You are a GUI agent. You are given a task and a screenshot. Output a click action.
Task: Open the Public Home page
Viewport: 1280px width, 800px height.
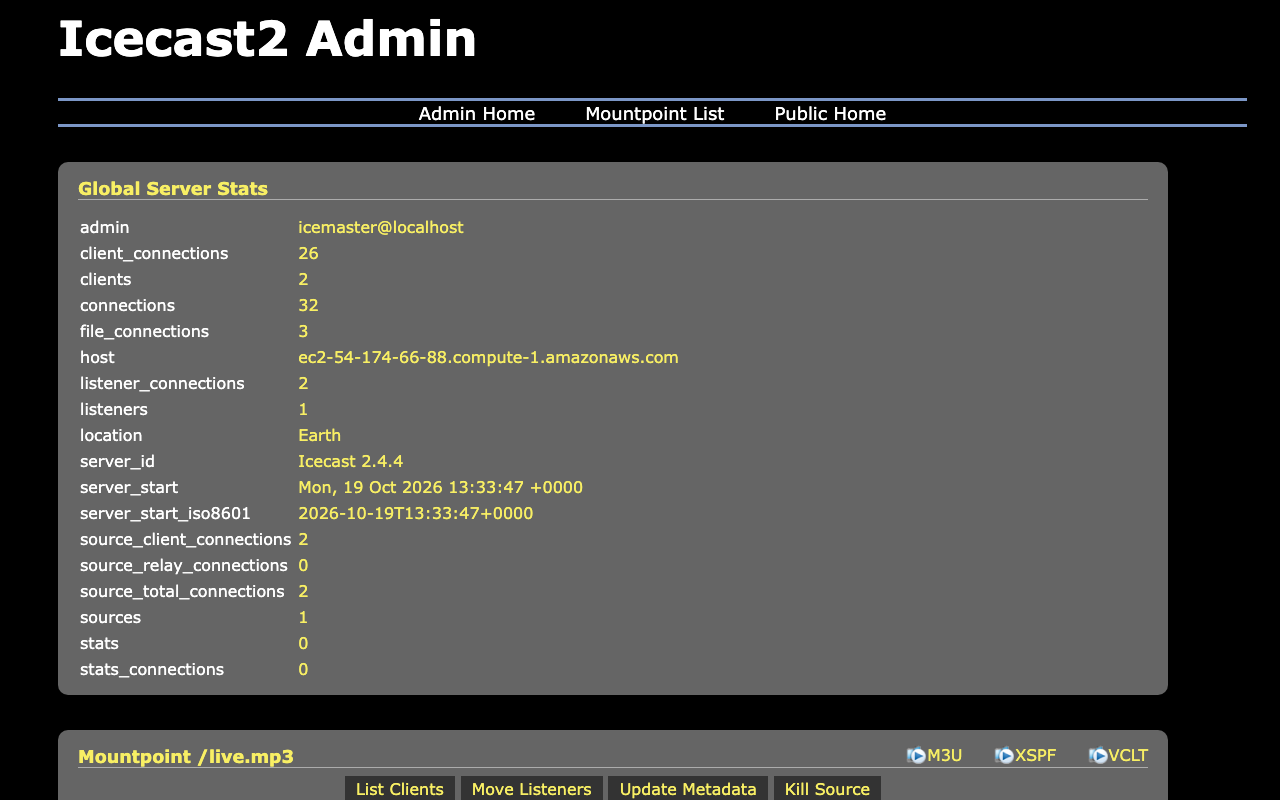tap(830, 114)
